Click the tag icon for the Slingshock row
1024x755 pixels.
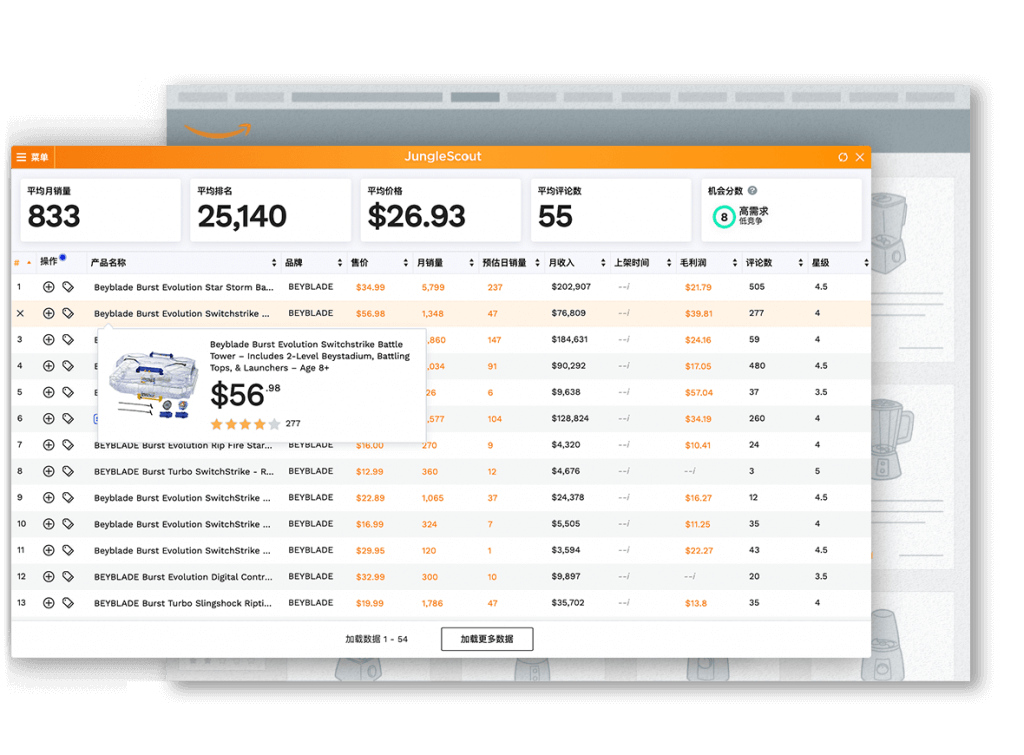tap(68, 603)
